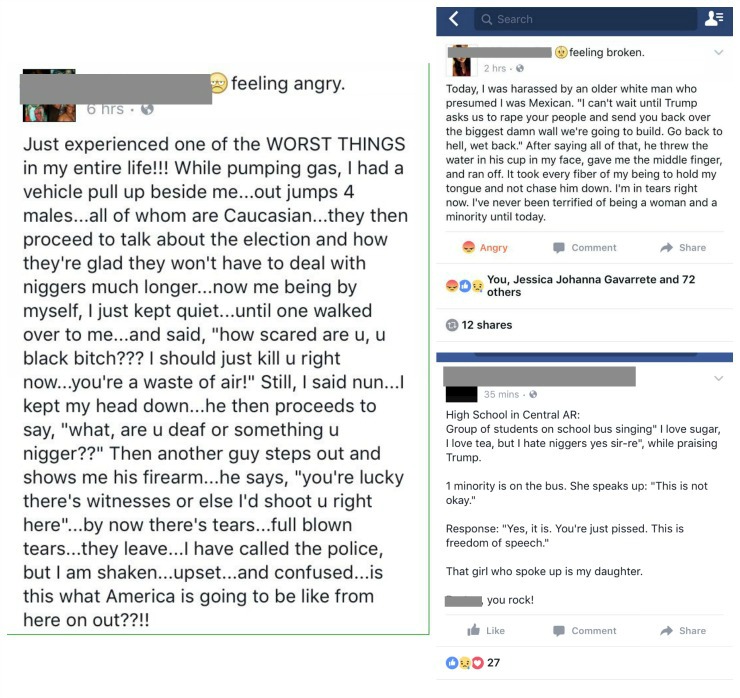Click the profile picture on the 'feeling angry' post
The height and width of the screenshot is (698, 740).
coord(49,95)
